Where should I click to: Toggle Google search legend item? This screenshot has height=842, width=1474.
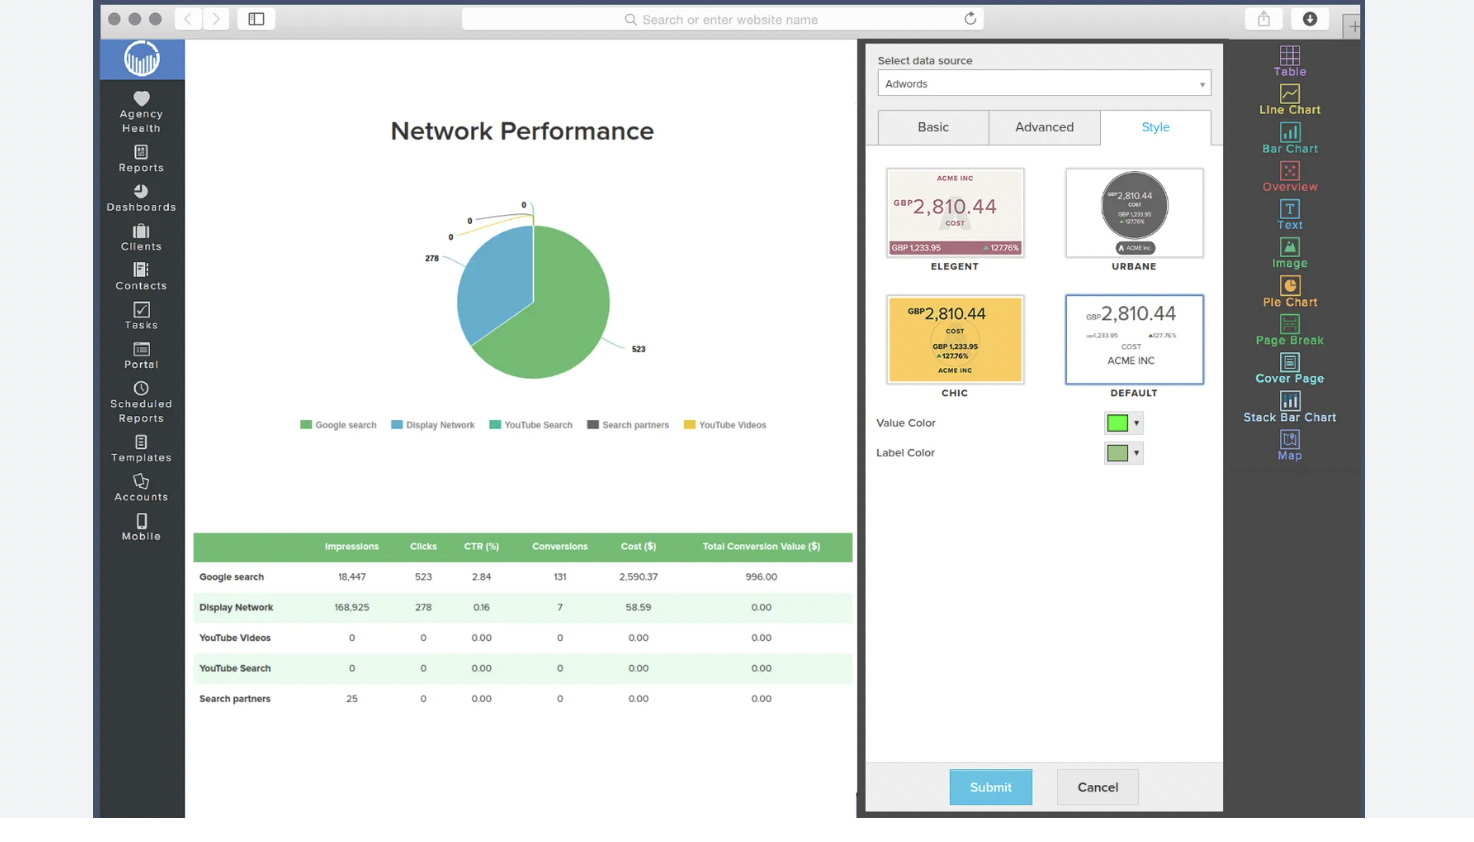tap(338, 425)
